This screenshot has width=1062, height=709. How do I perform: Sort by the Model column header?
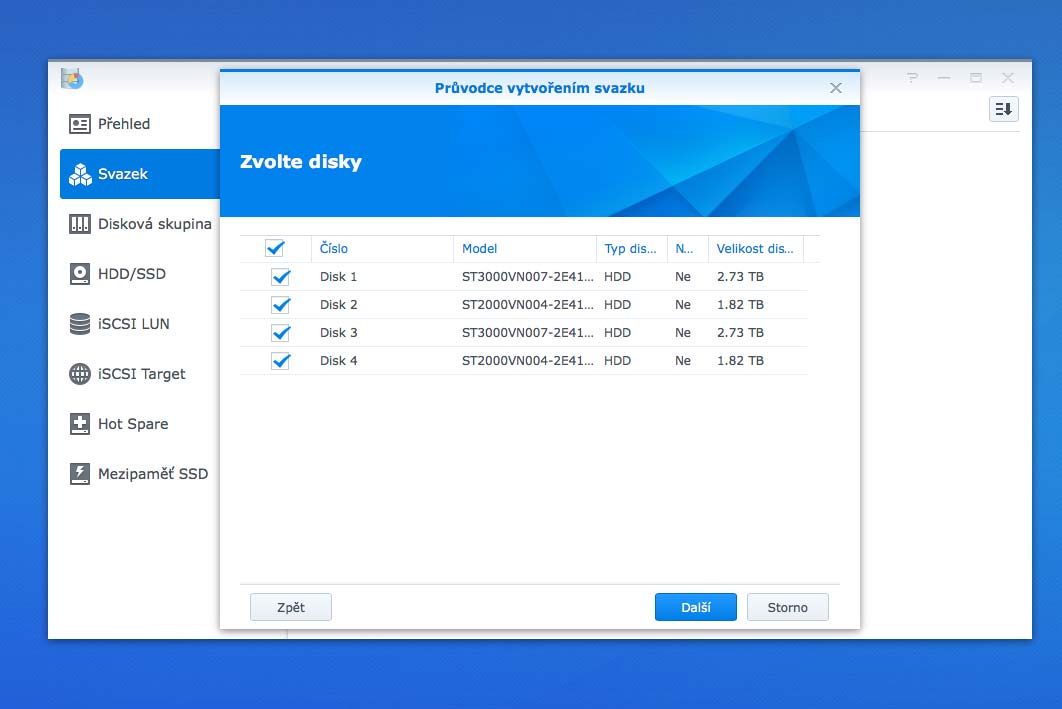[480, 248]
